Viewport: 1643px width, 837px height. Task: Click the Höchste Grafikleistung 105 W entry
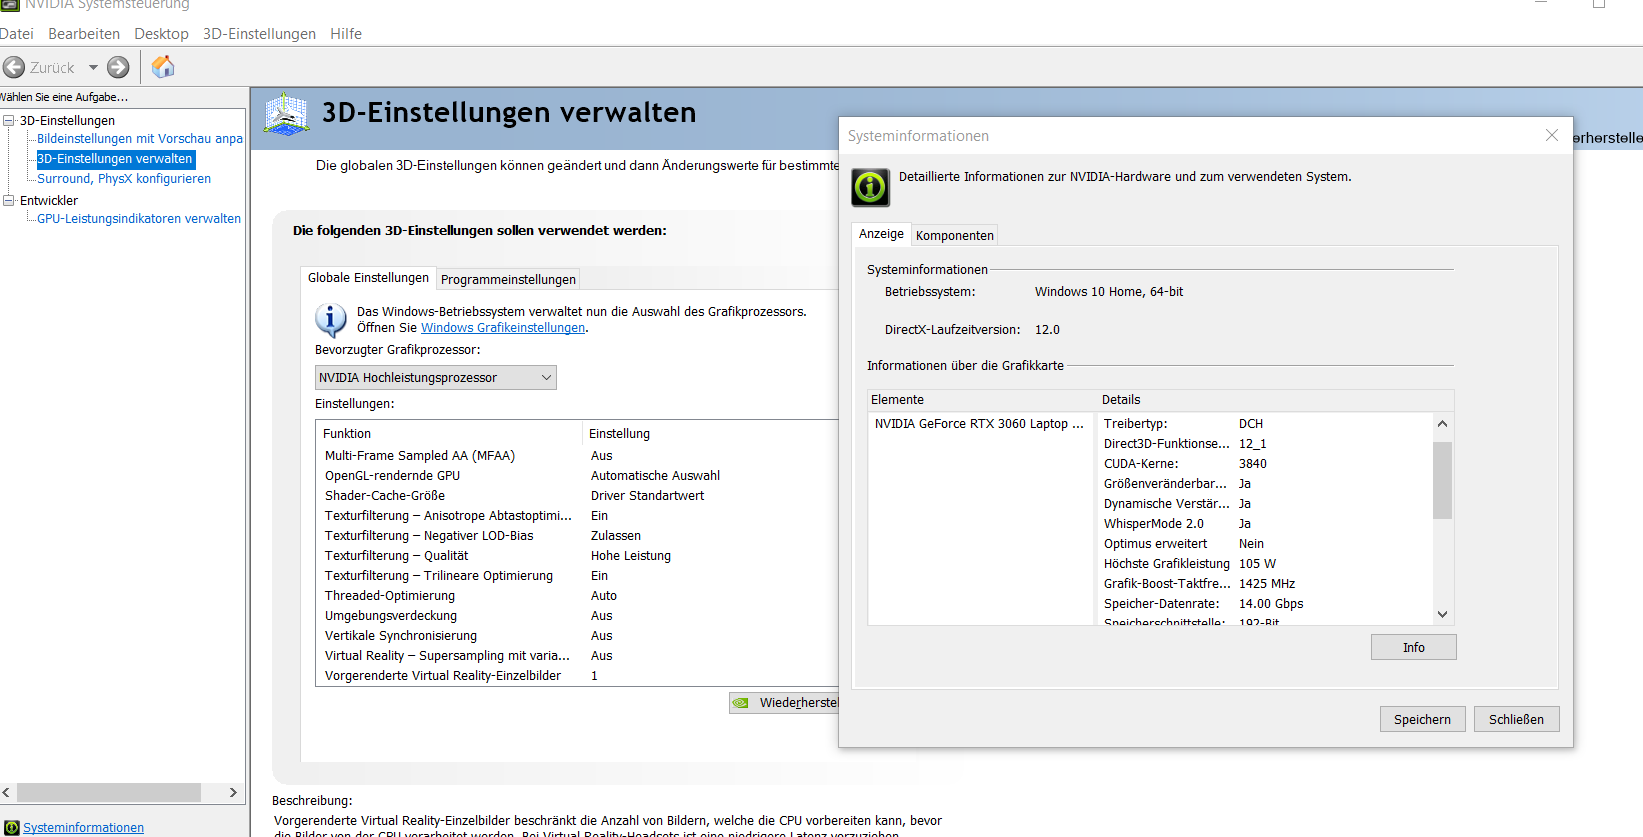click(1190, 564)
